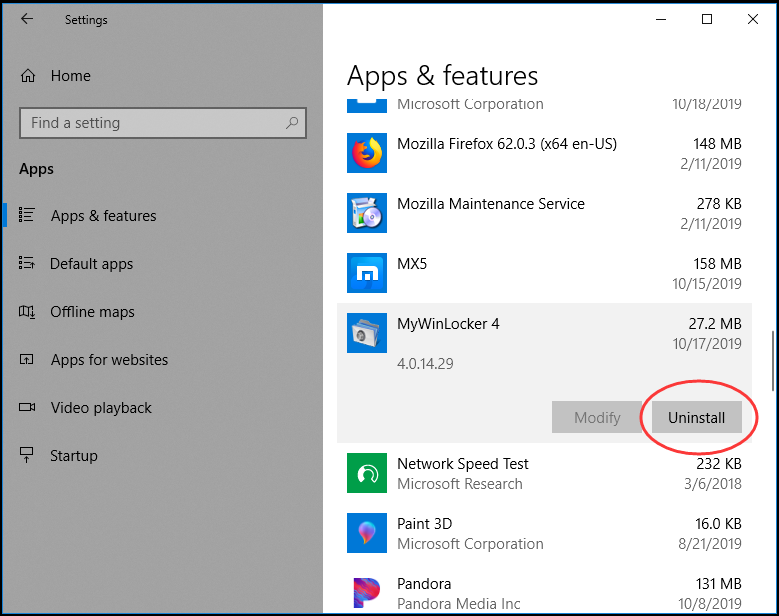Click the 16.0 KB size value

pos(718,524)
